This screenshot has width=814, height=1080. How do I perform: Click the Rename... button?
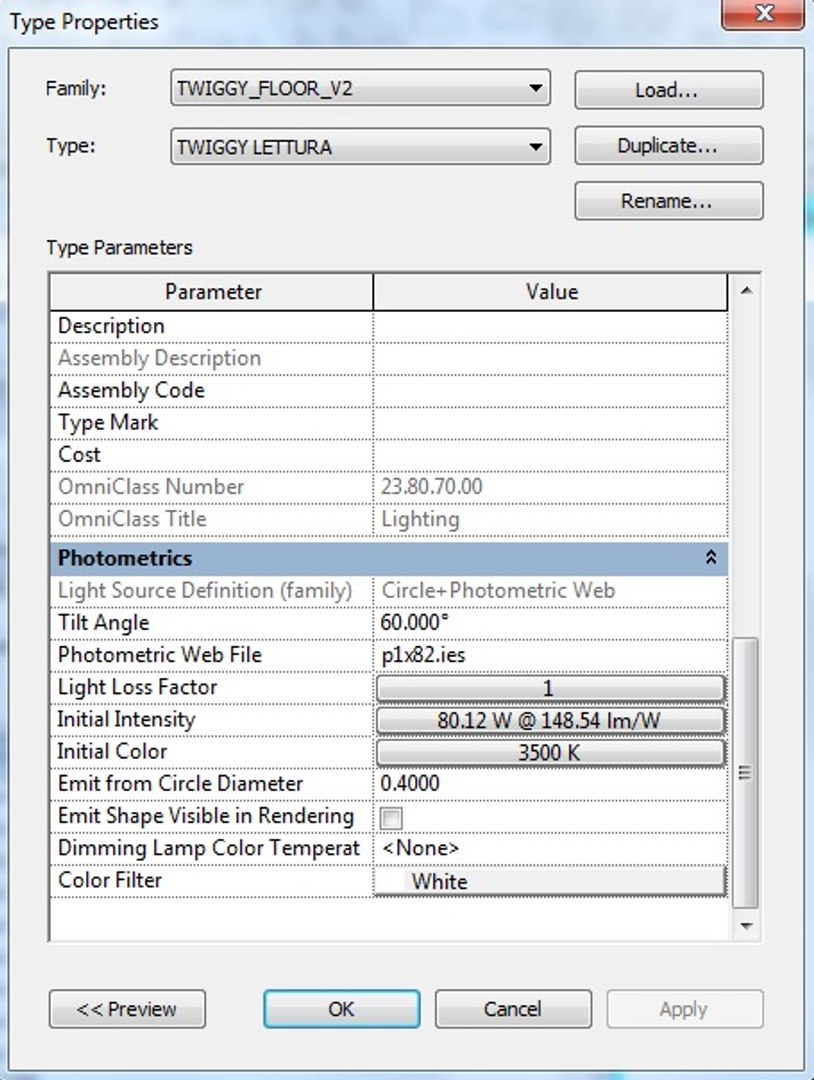pyautogui.click(x=669, y=200)
